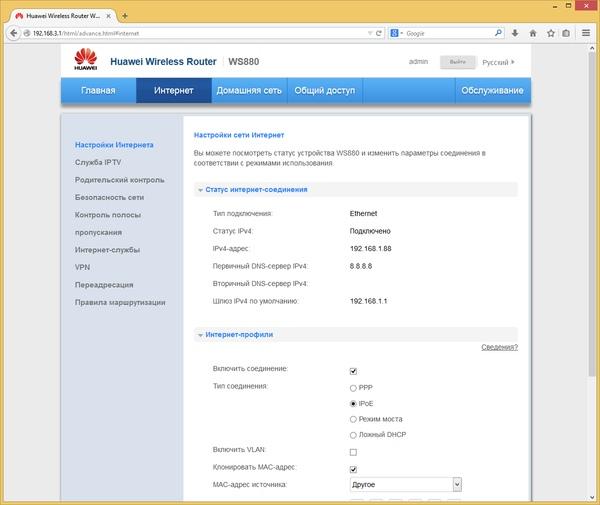
Task: Click the Google search input field
Action: [448, 33]
